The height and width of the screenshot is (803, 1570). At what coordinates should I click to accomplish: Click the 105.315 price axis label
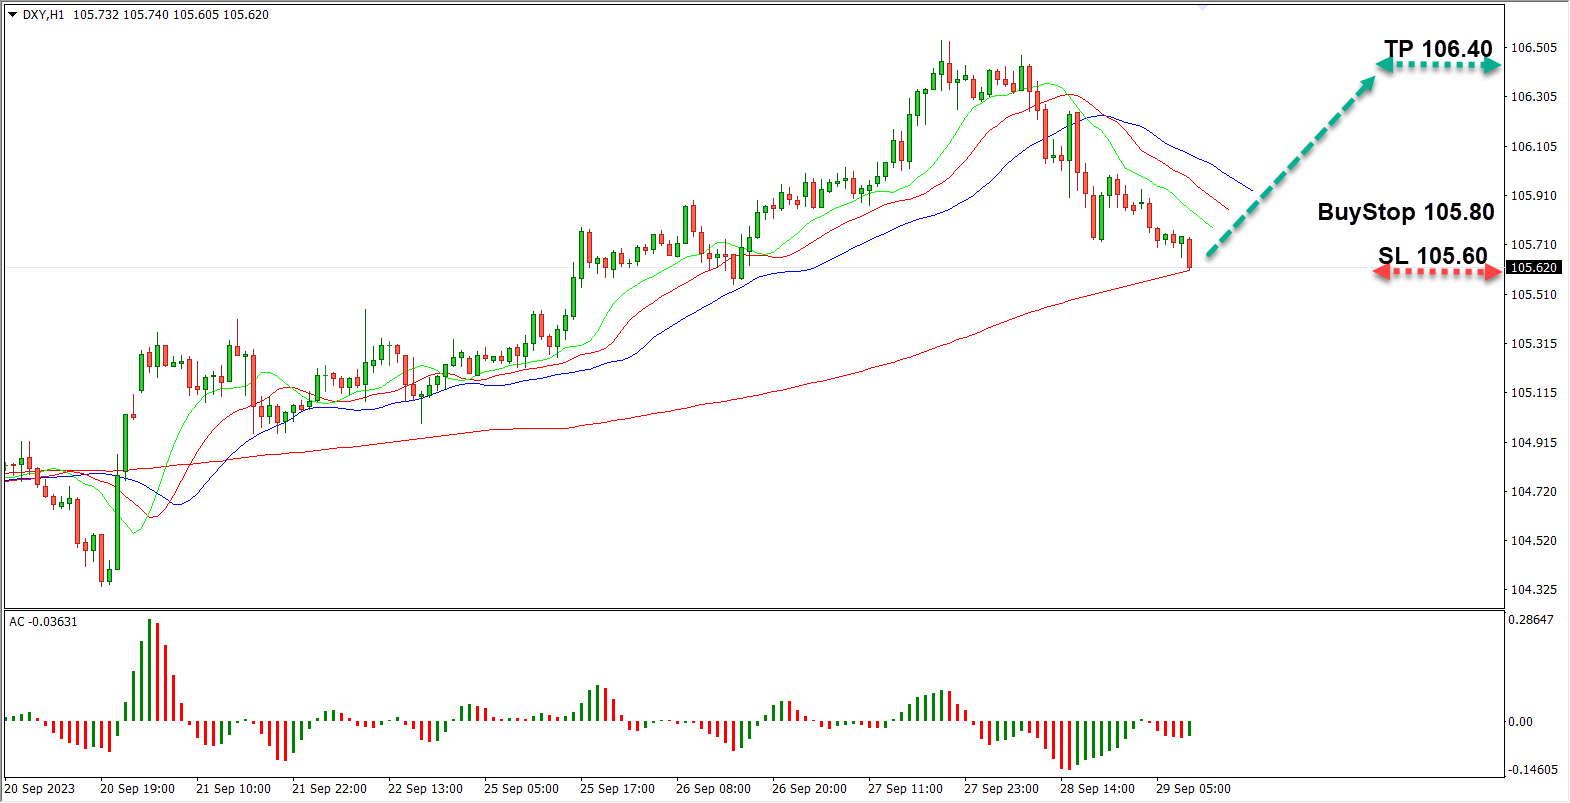(1533, 344)
